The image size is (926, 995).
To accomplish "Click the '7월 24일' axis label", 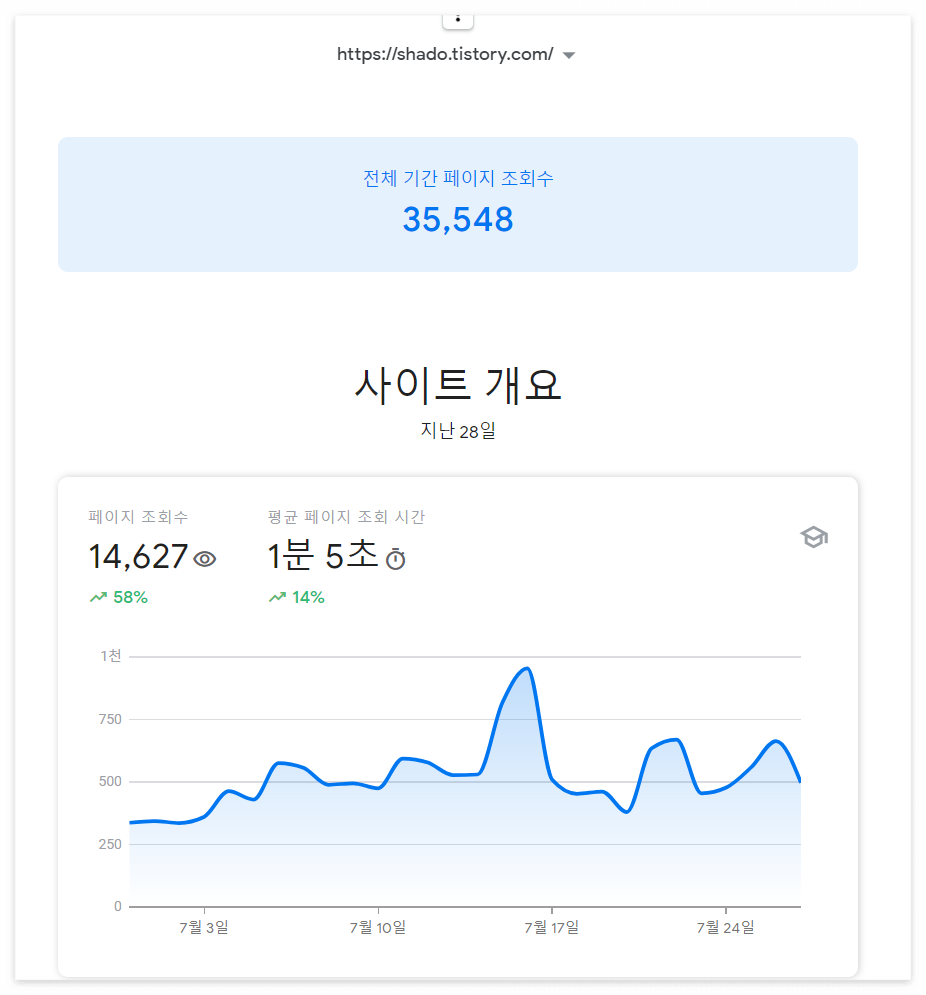I will point(725,928).
